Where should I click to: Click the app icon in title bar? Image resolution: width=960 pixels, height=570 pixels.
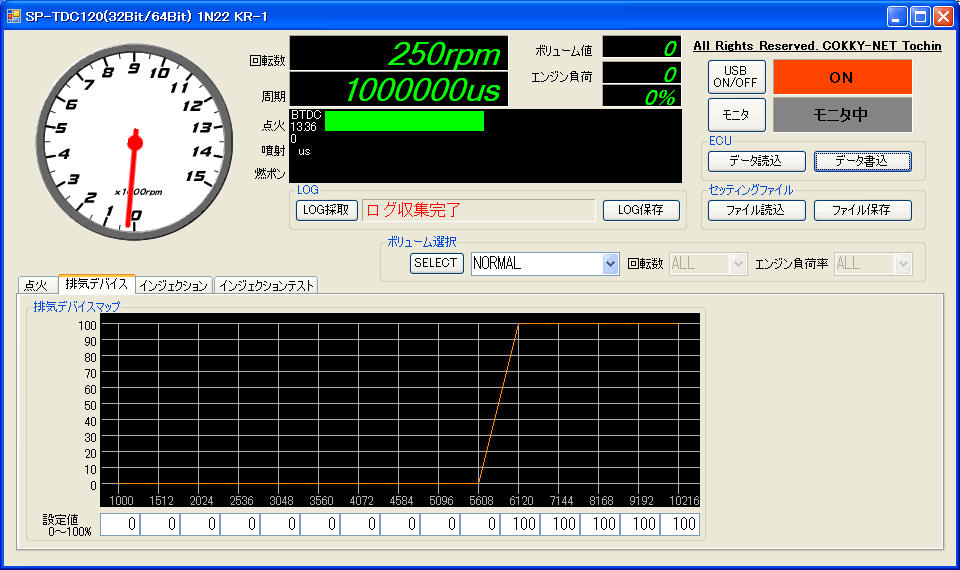(14, 16)
